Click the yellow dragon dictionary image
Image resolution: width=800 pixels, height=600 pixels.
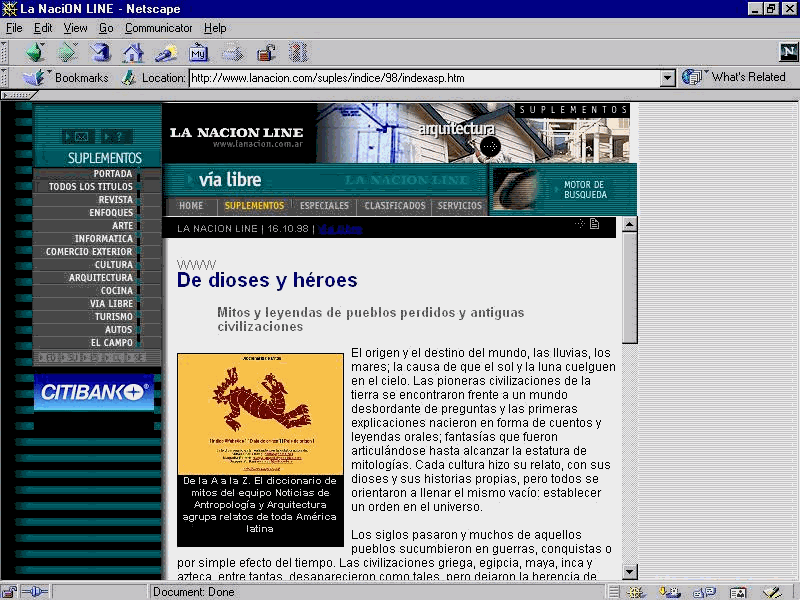(x=260, y=414)
